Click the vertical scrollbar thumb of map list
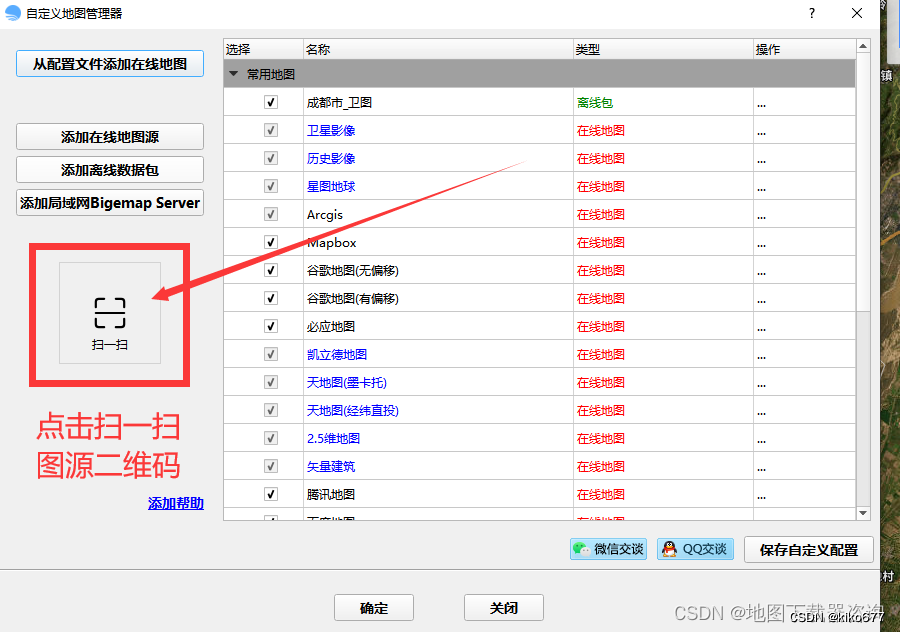 coord(863,183)
